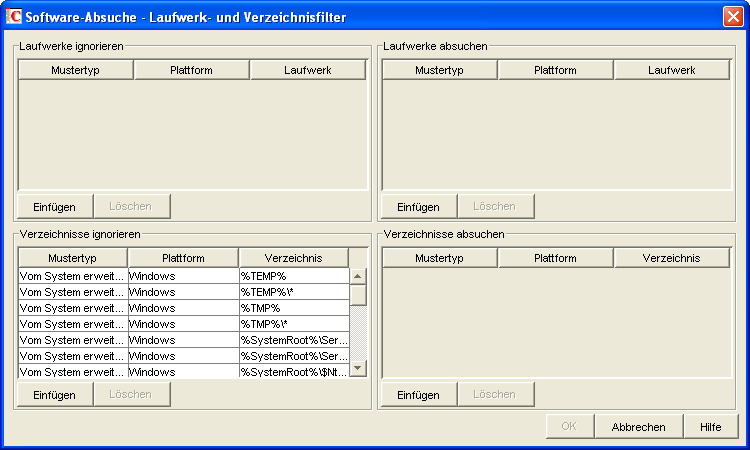The width and height of the screenshot is (750, 450).
Task: Click scrollbar thumb in Verzeichnisse ignorieren list
Action: [x=358, y=295]
